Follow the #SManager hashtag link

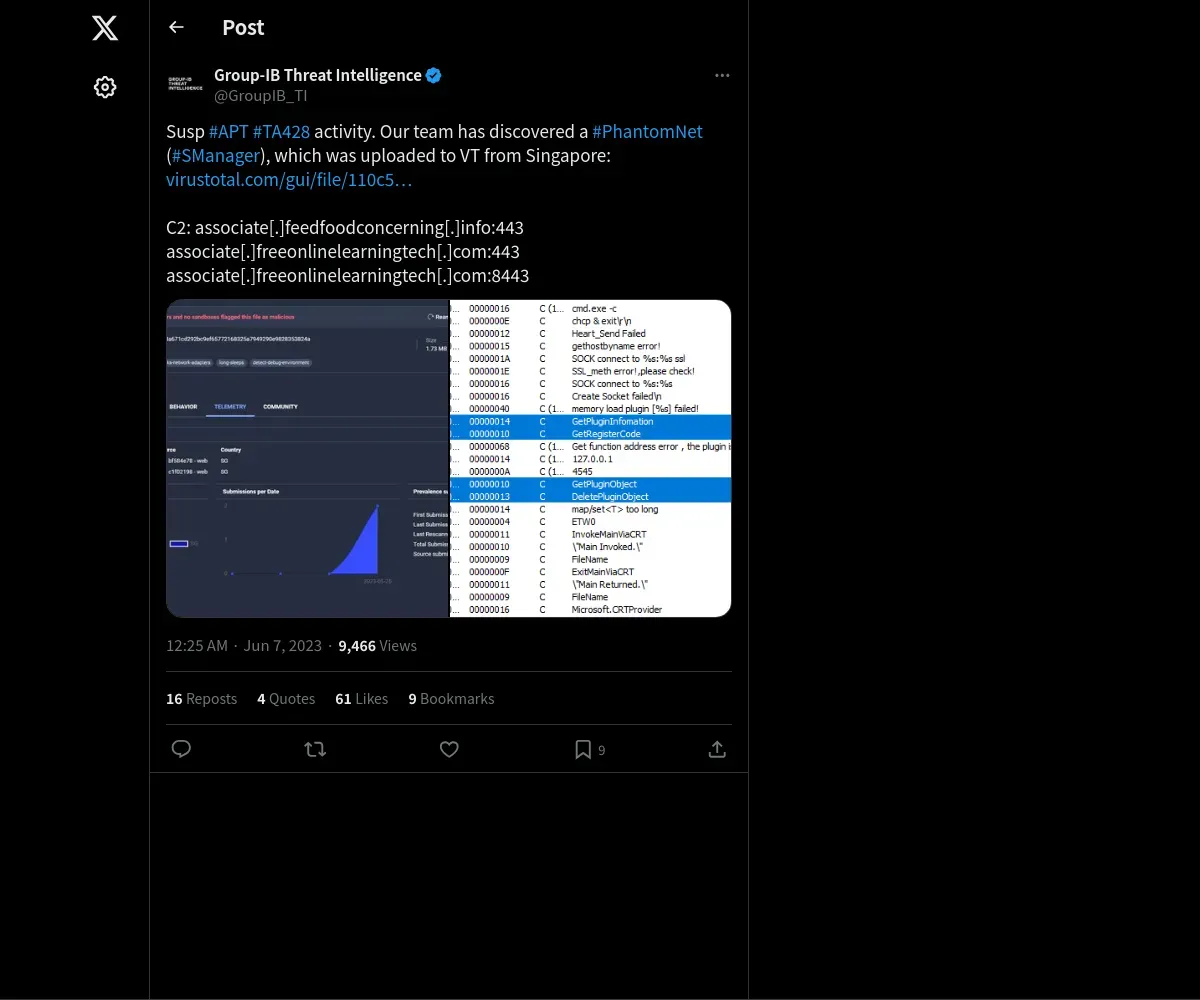pyautogui.click(x=216, y=156)
